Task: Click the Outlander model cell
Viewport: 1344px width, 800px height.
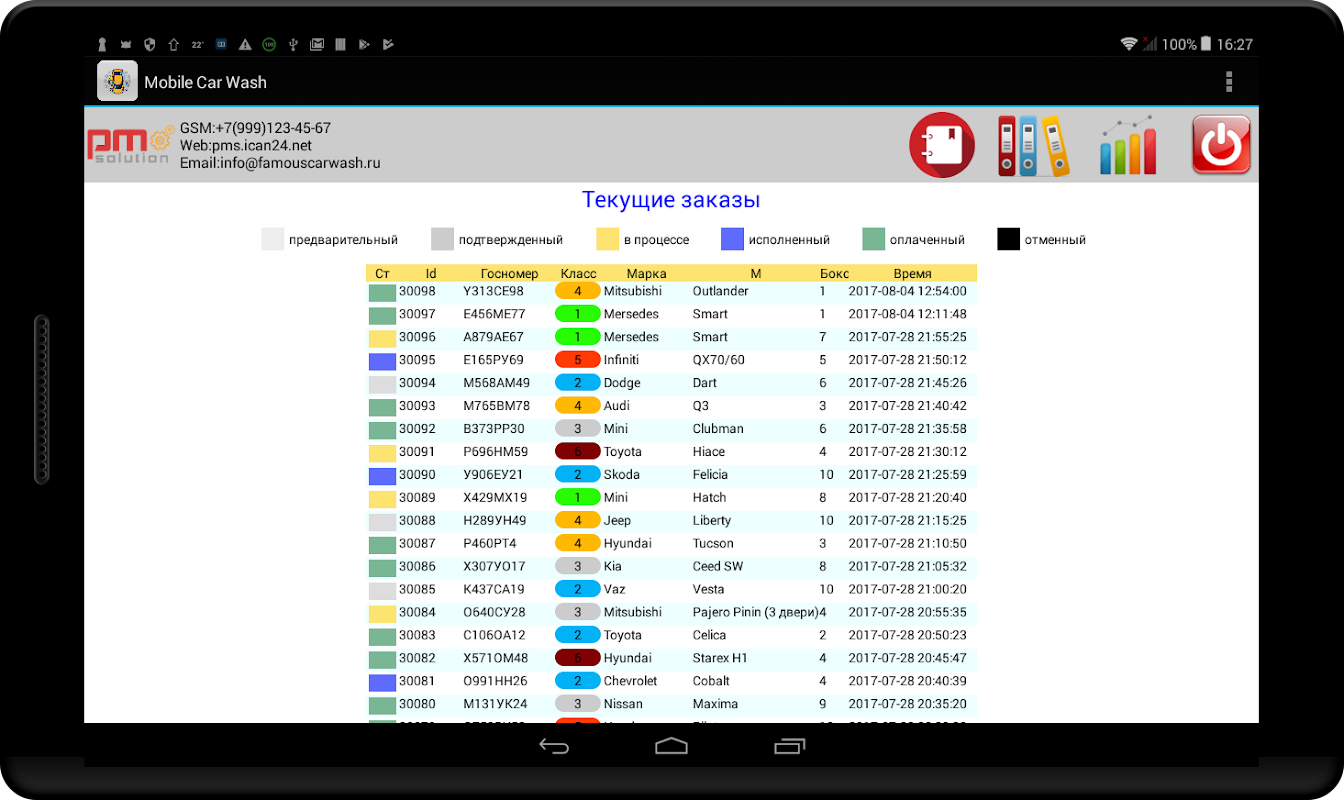Action: point(721,291)
